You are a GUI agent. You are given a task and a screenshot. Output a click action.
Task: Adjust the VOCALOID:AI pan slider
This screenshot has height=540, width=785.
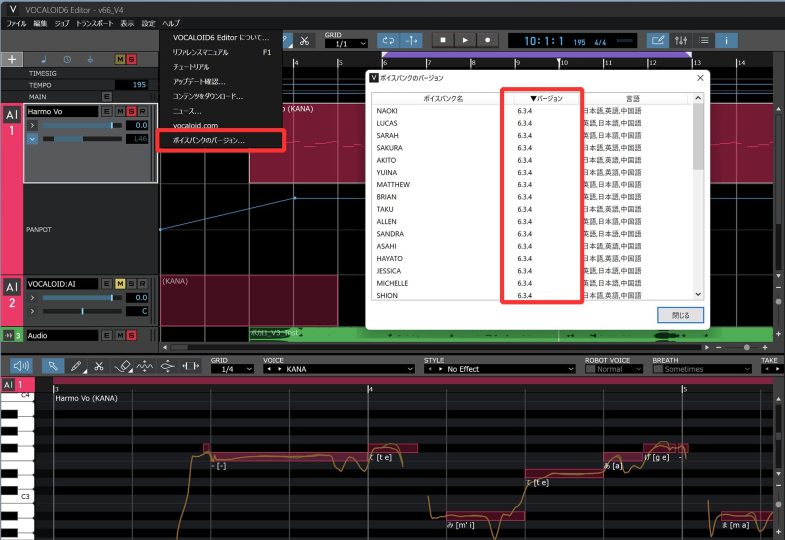[82, 311]
